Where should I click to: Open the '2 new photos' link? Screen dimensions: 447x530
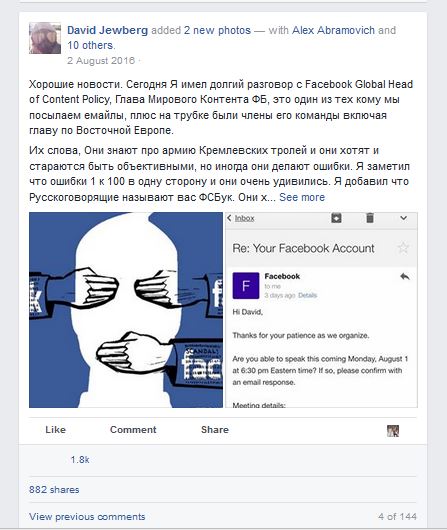tap(217, 30)
